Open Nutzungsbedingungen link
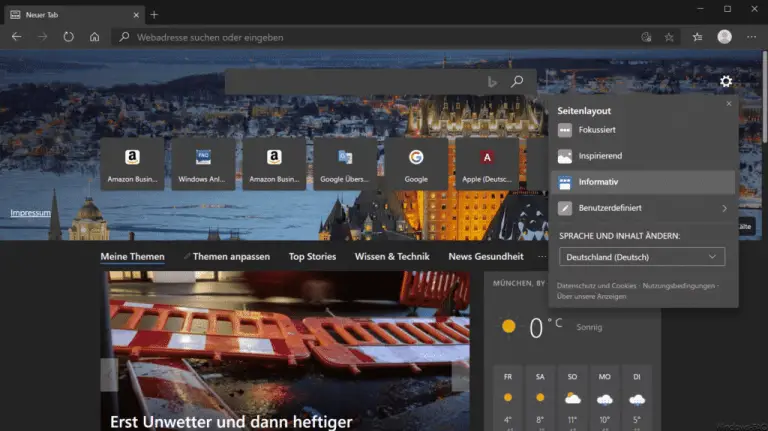The height and width of the screenshot is (431, 768). pos(678,286)
